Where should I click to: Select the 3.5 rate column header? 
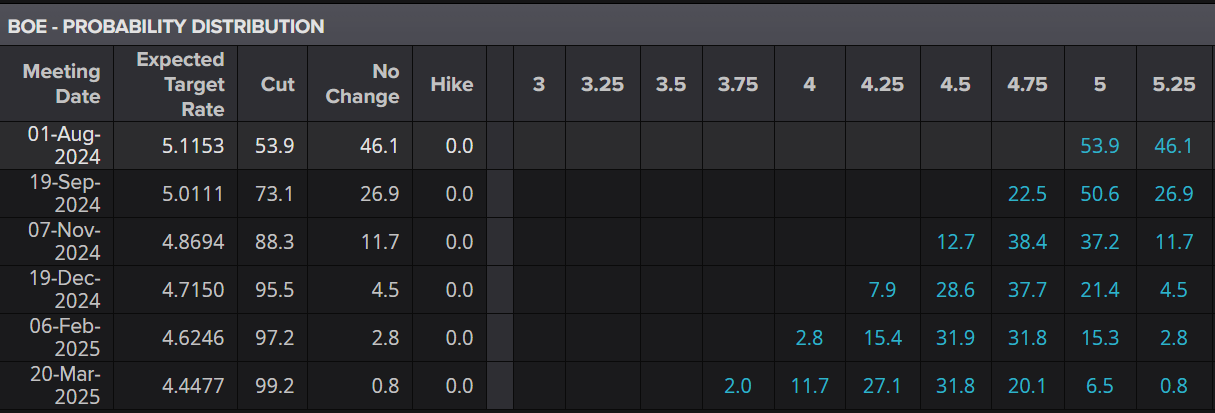coord(671,84)
